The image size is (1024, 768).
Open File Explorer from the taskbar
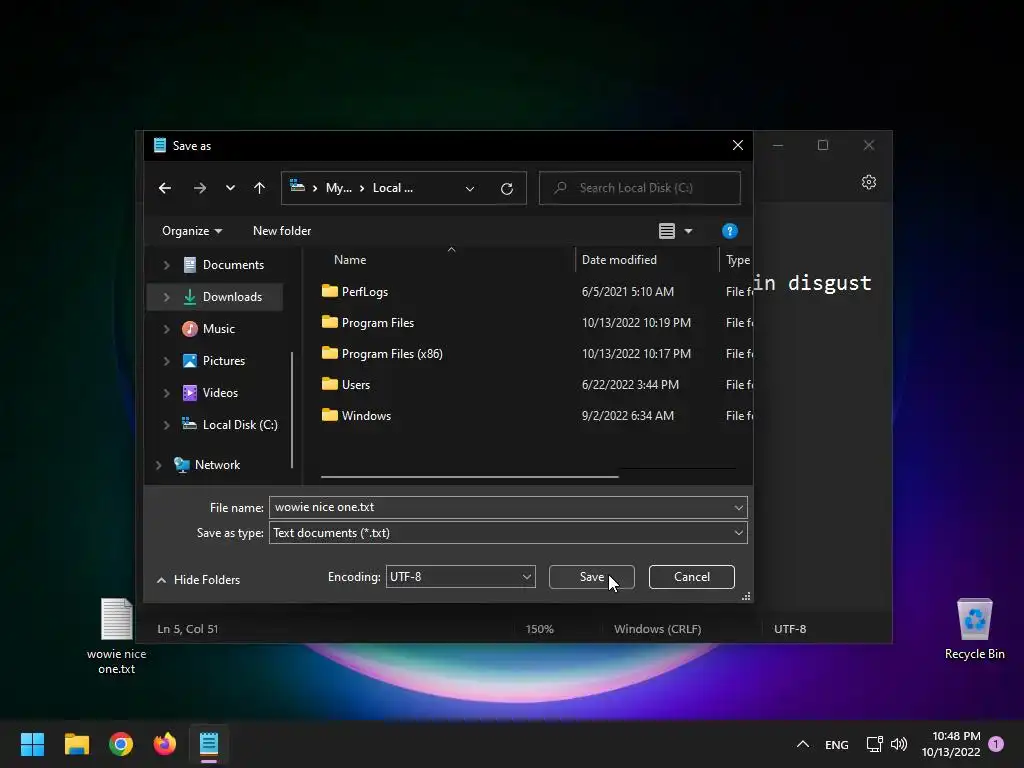pos(76,744)
